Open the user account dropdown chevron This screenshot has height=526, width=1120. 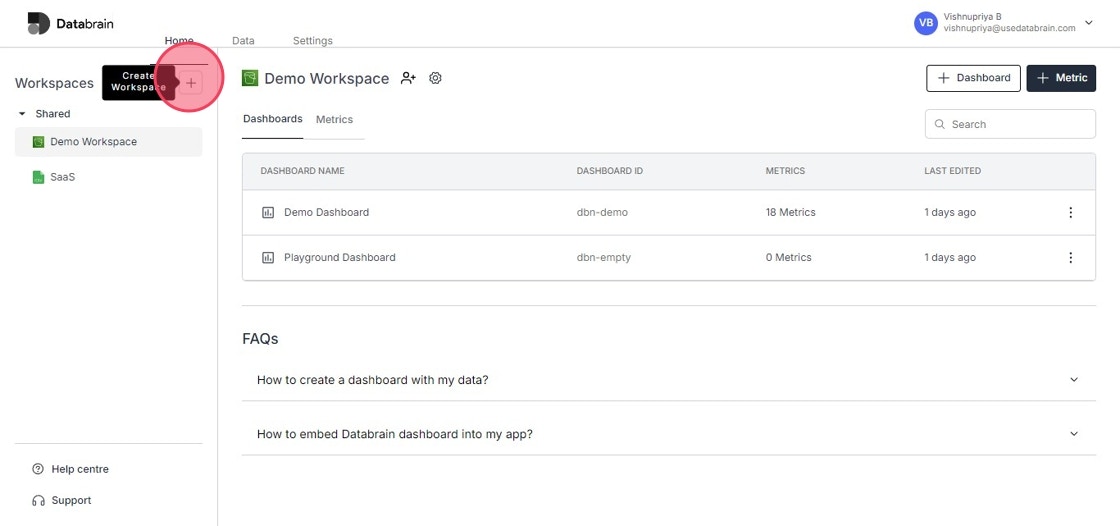1089,23
